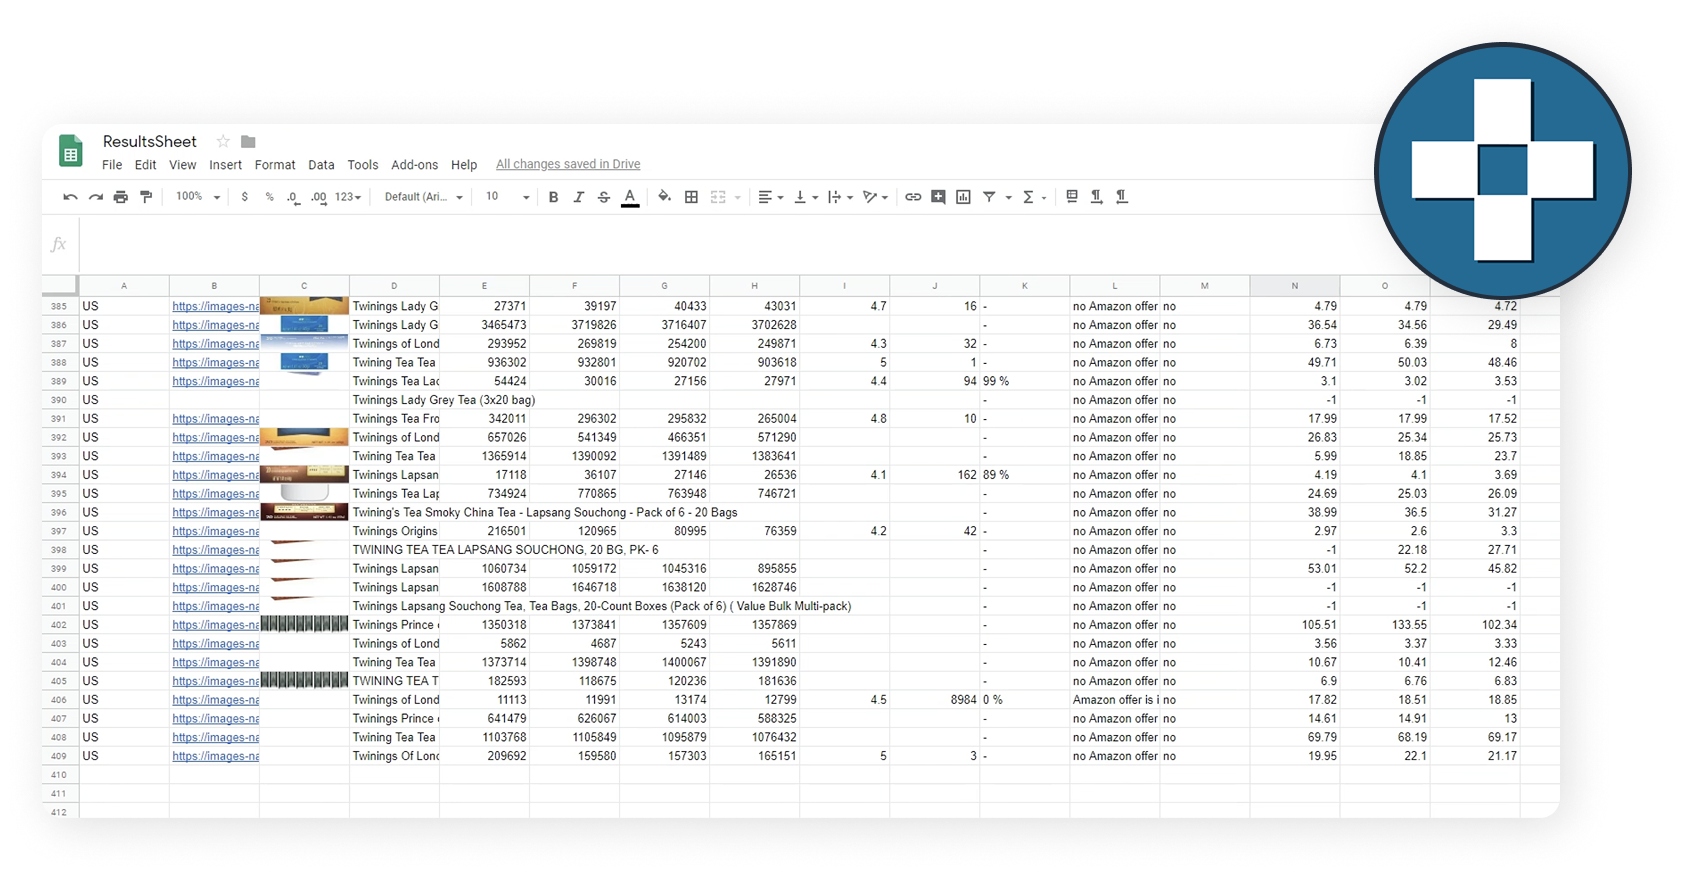
Task: Open horizontal align dropdown
Action: pos(770,197)
